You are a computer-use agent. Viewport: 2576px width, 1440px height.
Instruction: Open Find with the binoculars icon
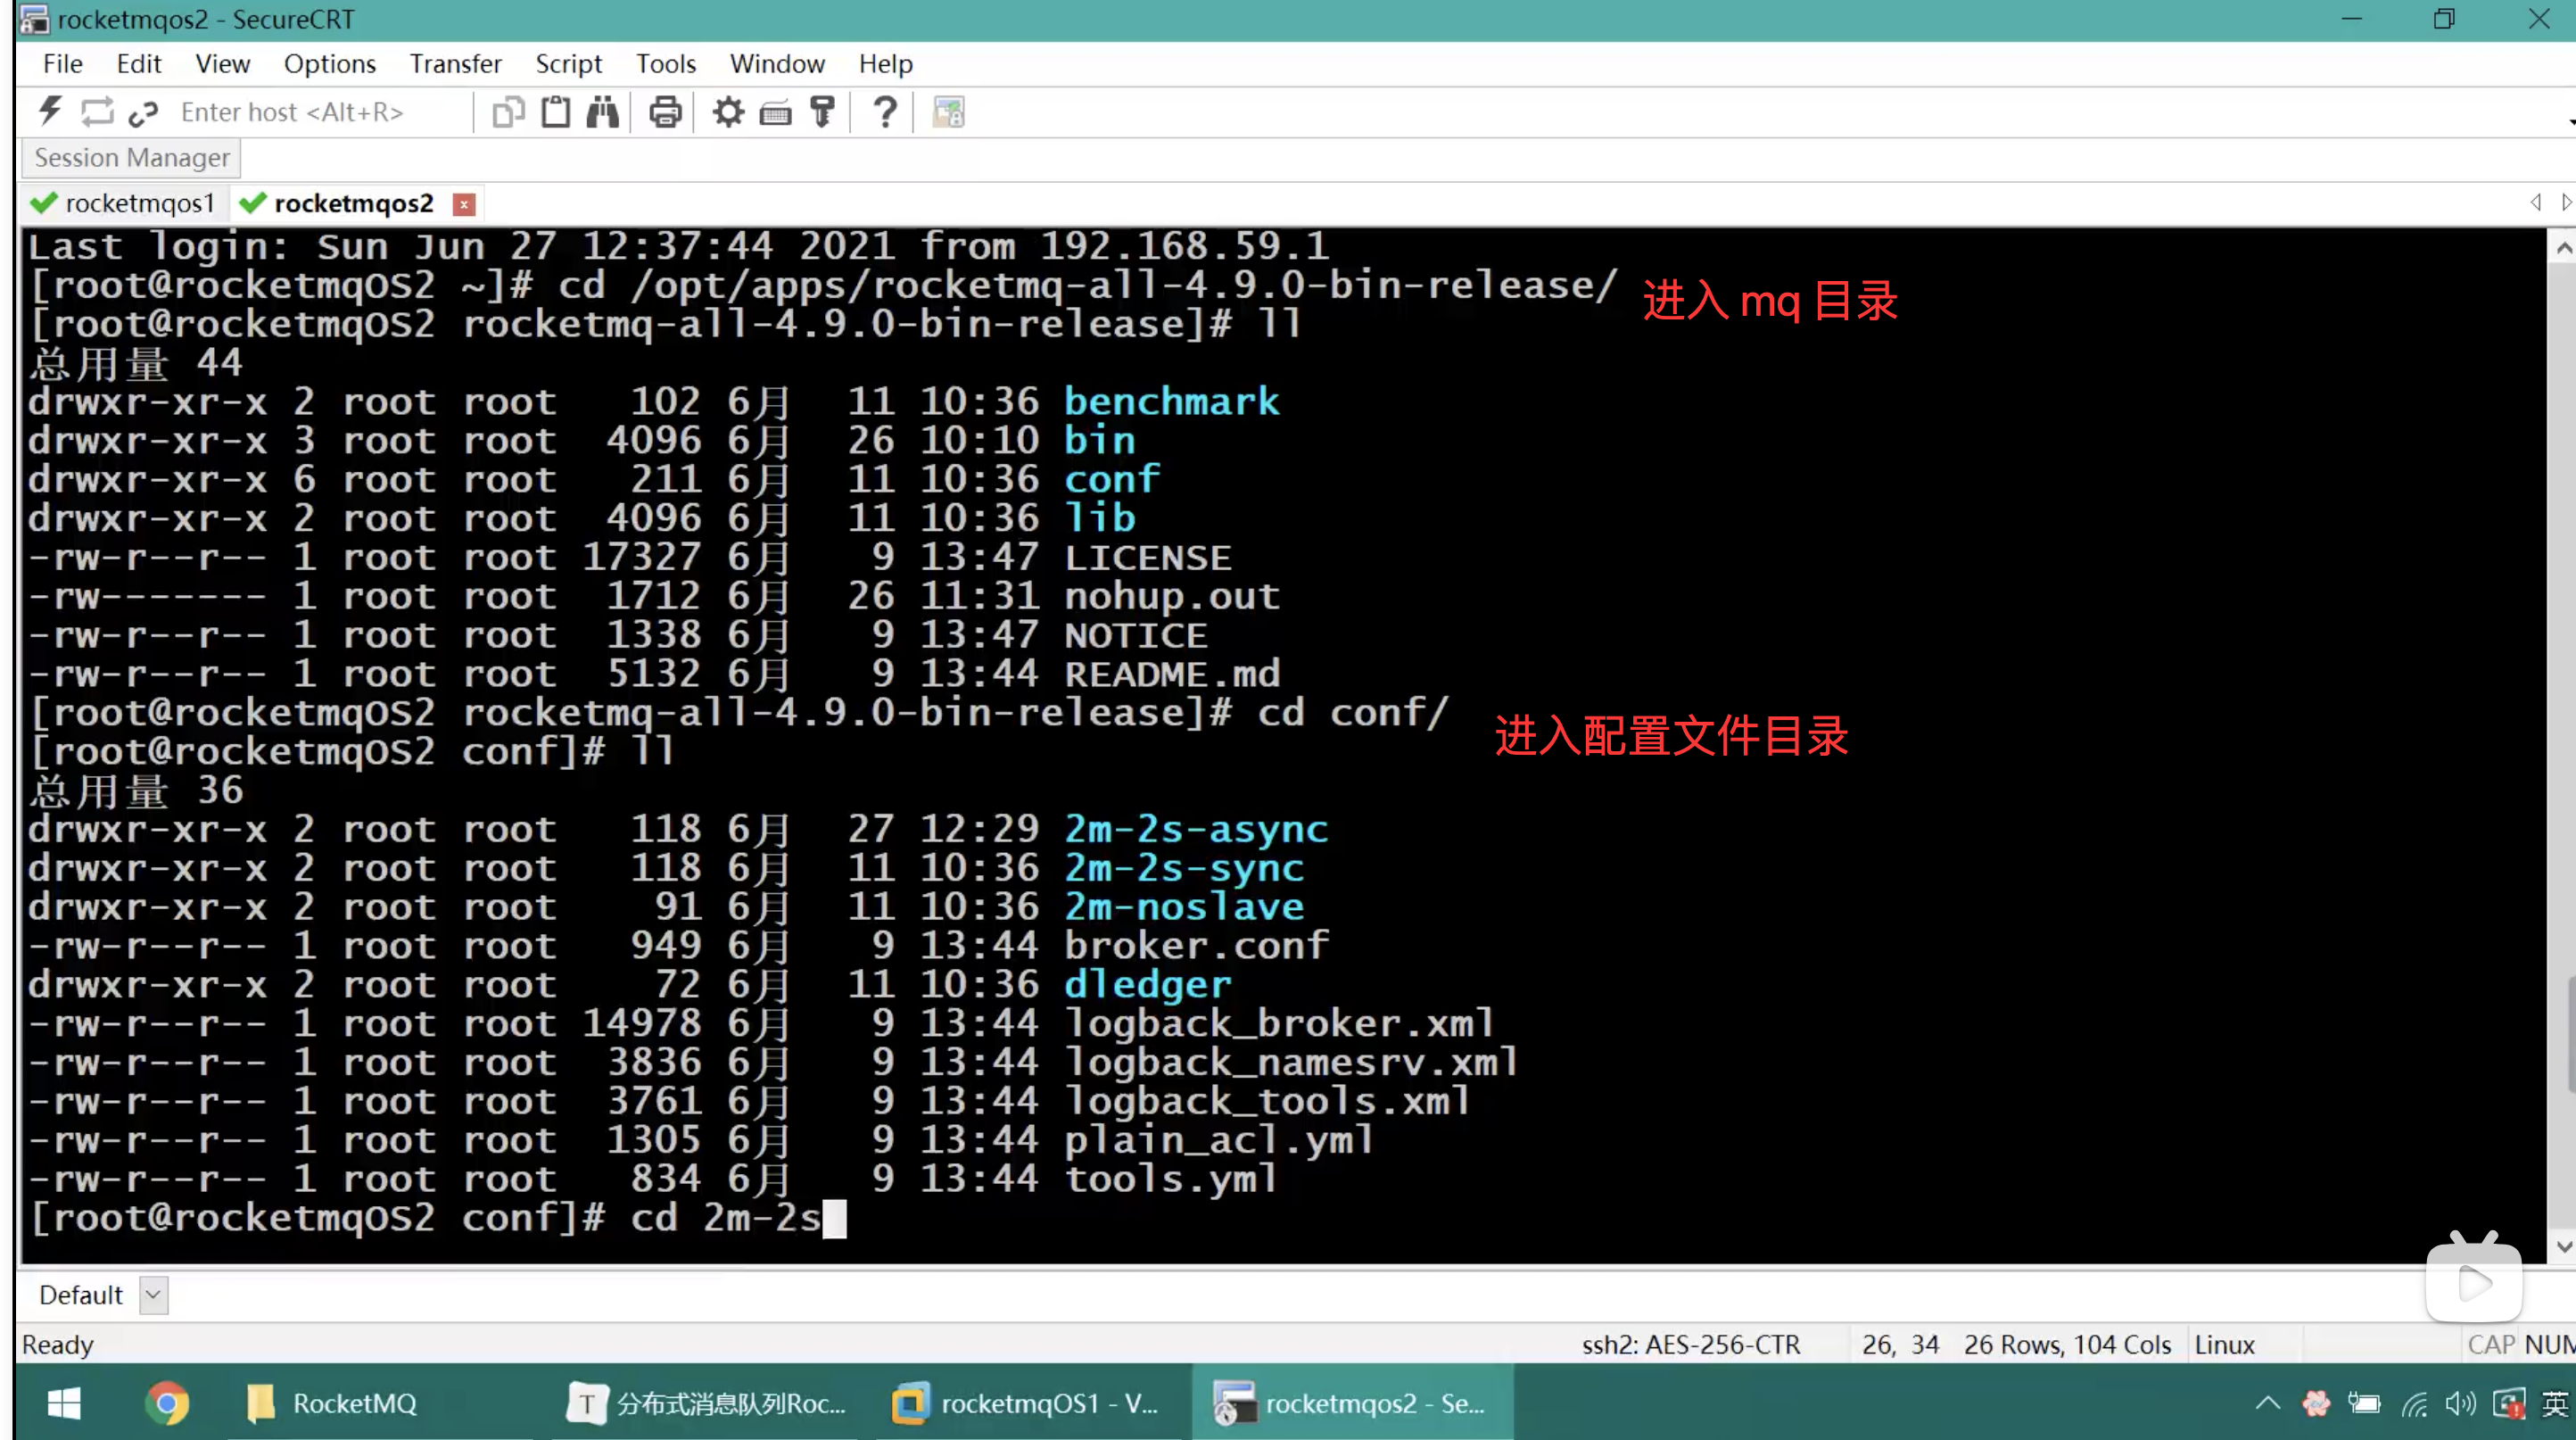coord(602,111)
